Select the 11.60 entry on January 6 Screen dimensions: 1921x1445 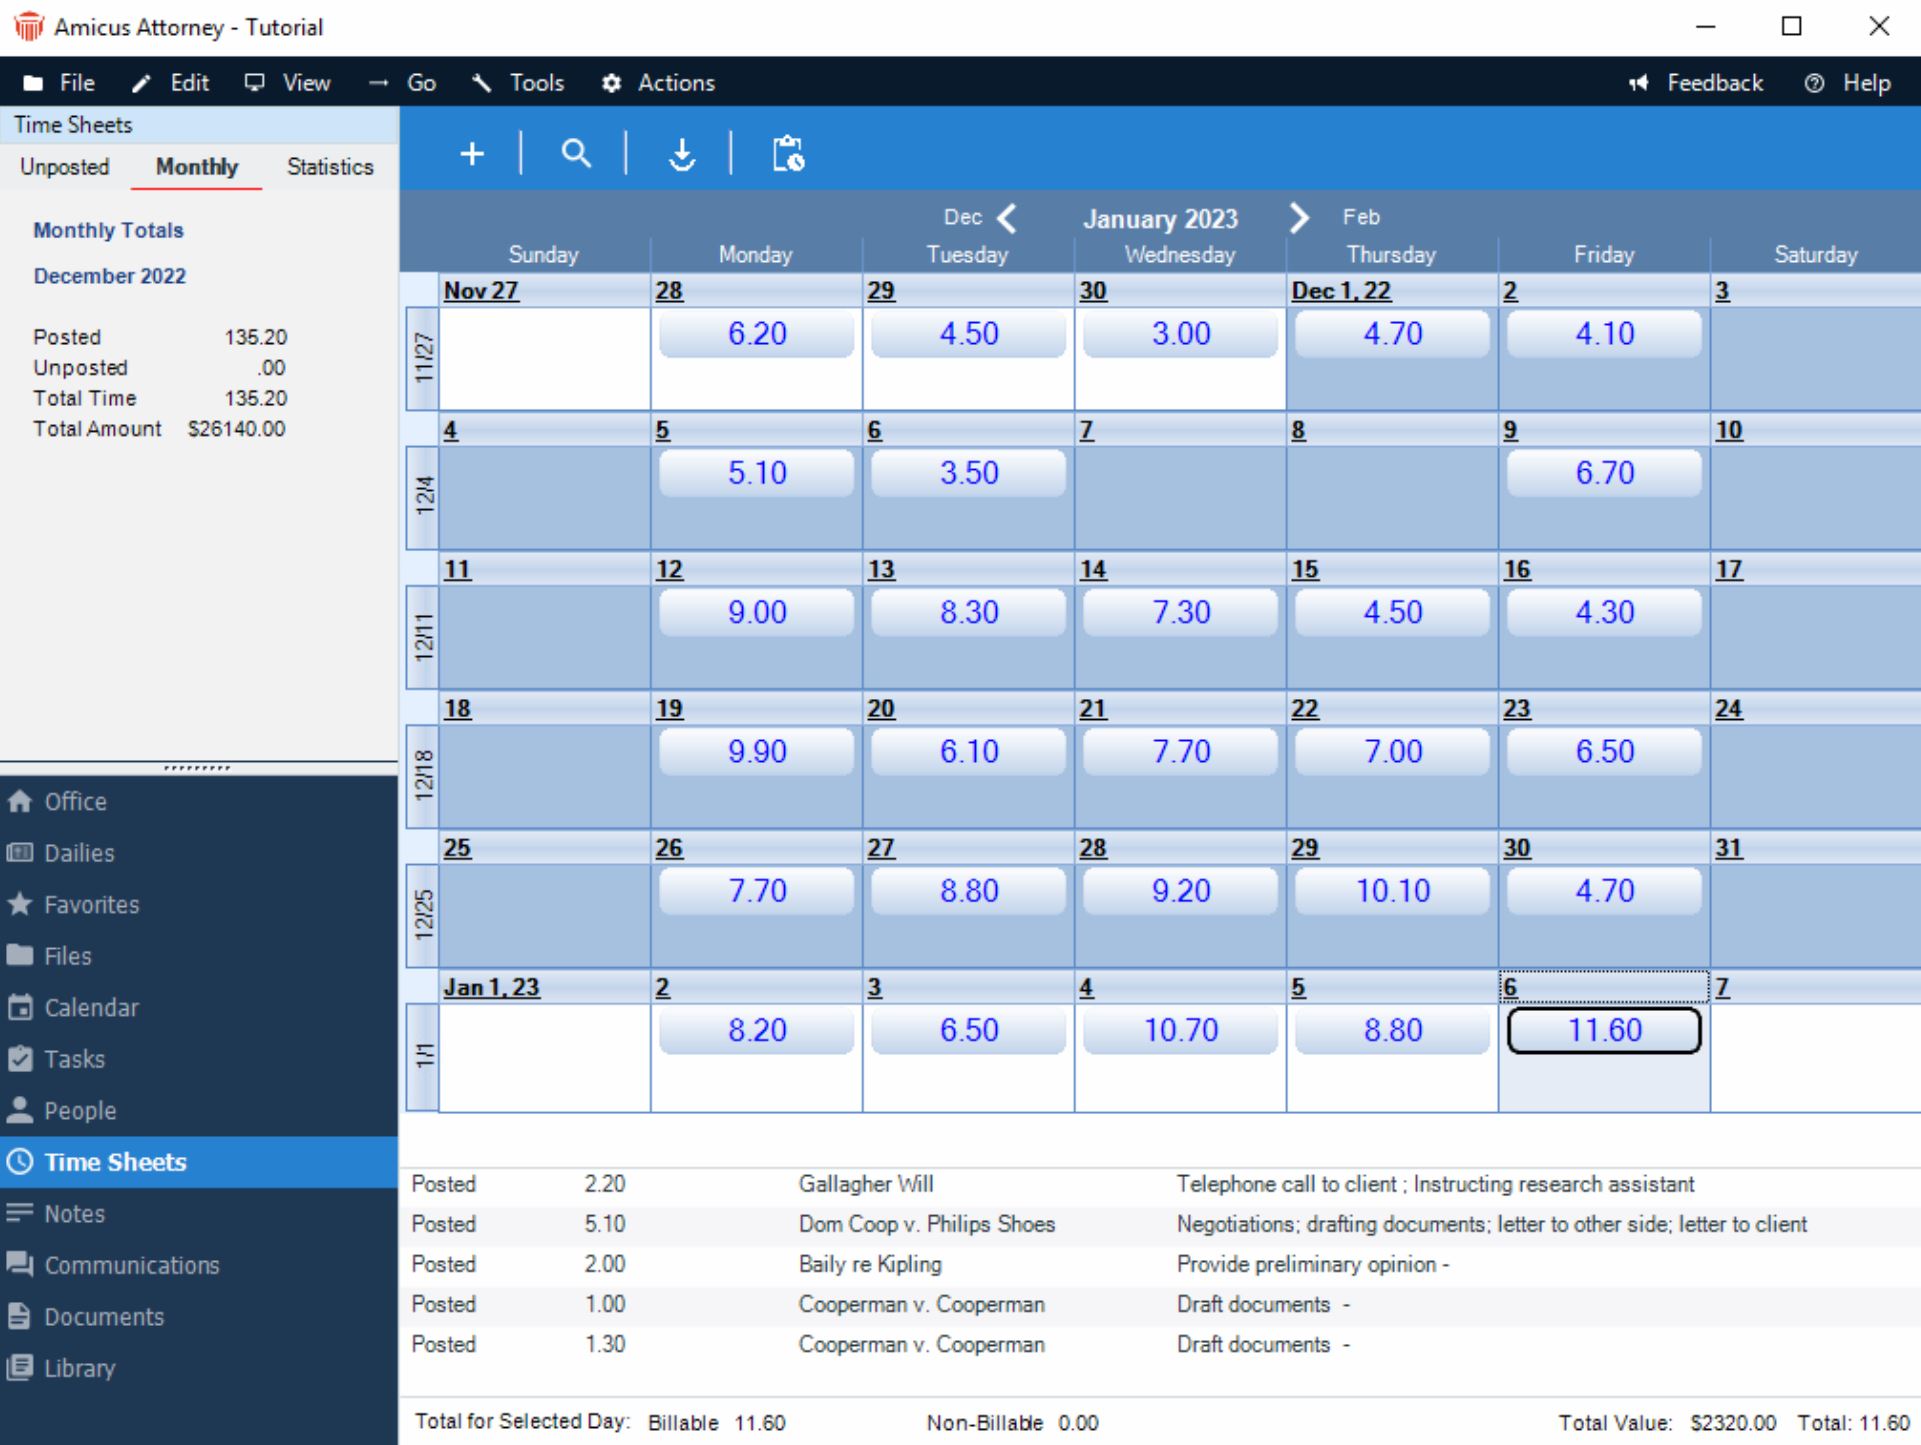(1604, 1030)
